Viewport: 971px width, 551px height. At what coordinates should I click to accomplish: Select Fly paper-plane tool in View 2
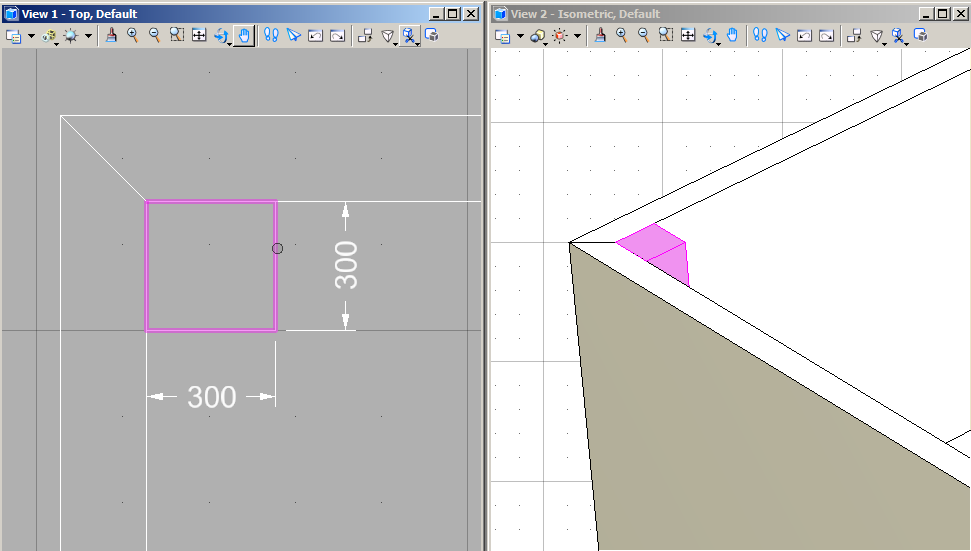tap(783, 35)
